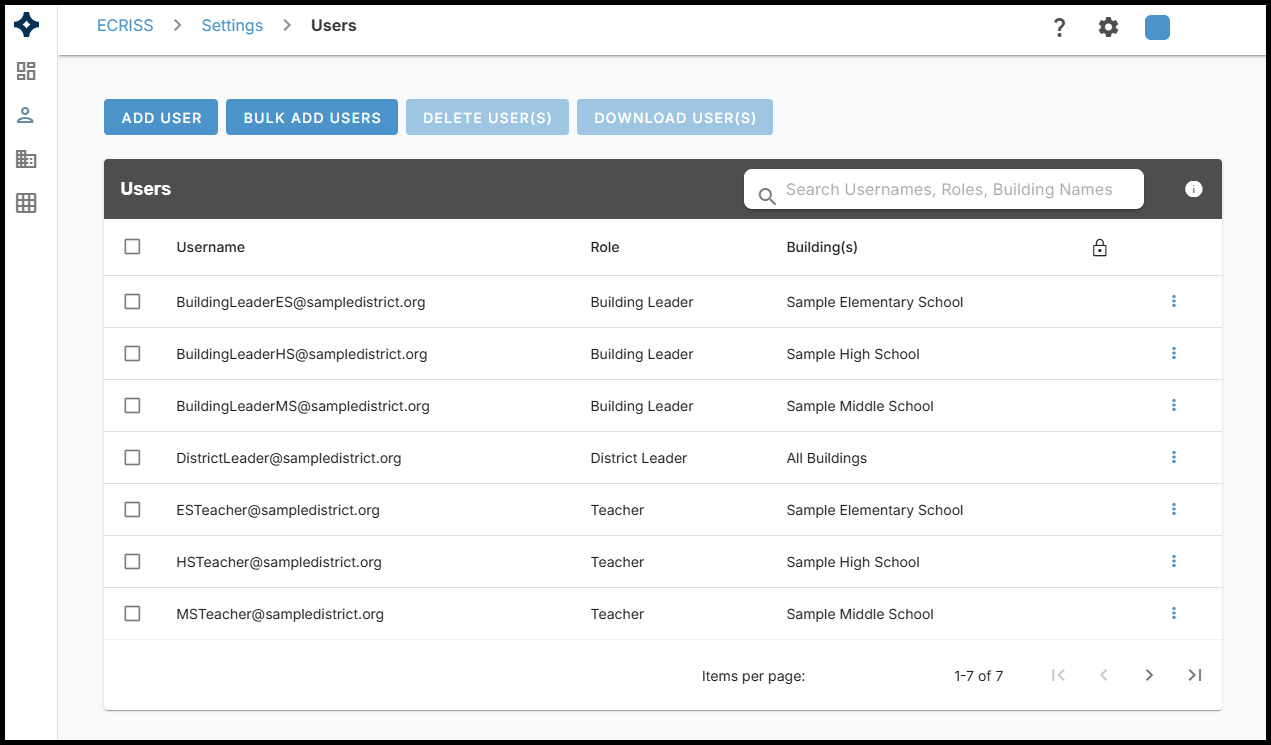Click the info icon in Users header
1271x745 pixels.
pos(1193,189)
